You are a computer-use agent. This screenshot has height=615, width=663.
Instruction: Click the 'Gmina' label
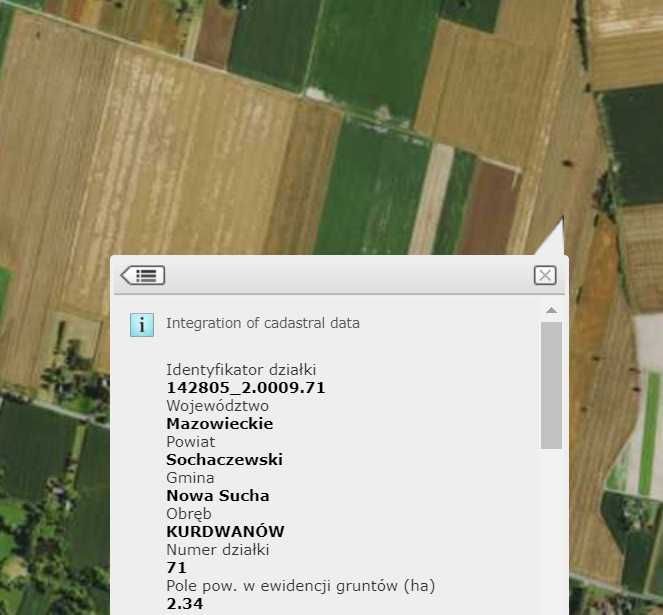190,478
